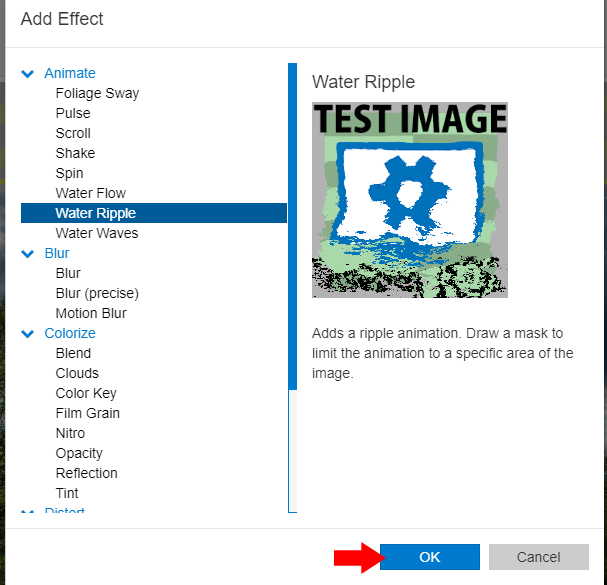Confirm with the OK button
The height and width of the screenshot is (585, 607).
pyautogui.click(x=429, y=557)
